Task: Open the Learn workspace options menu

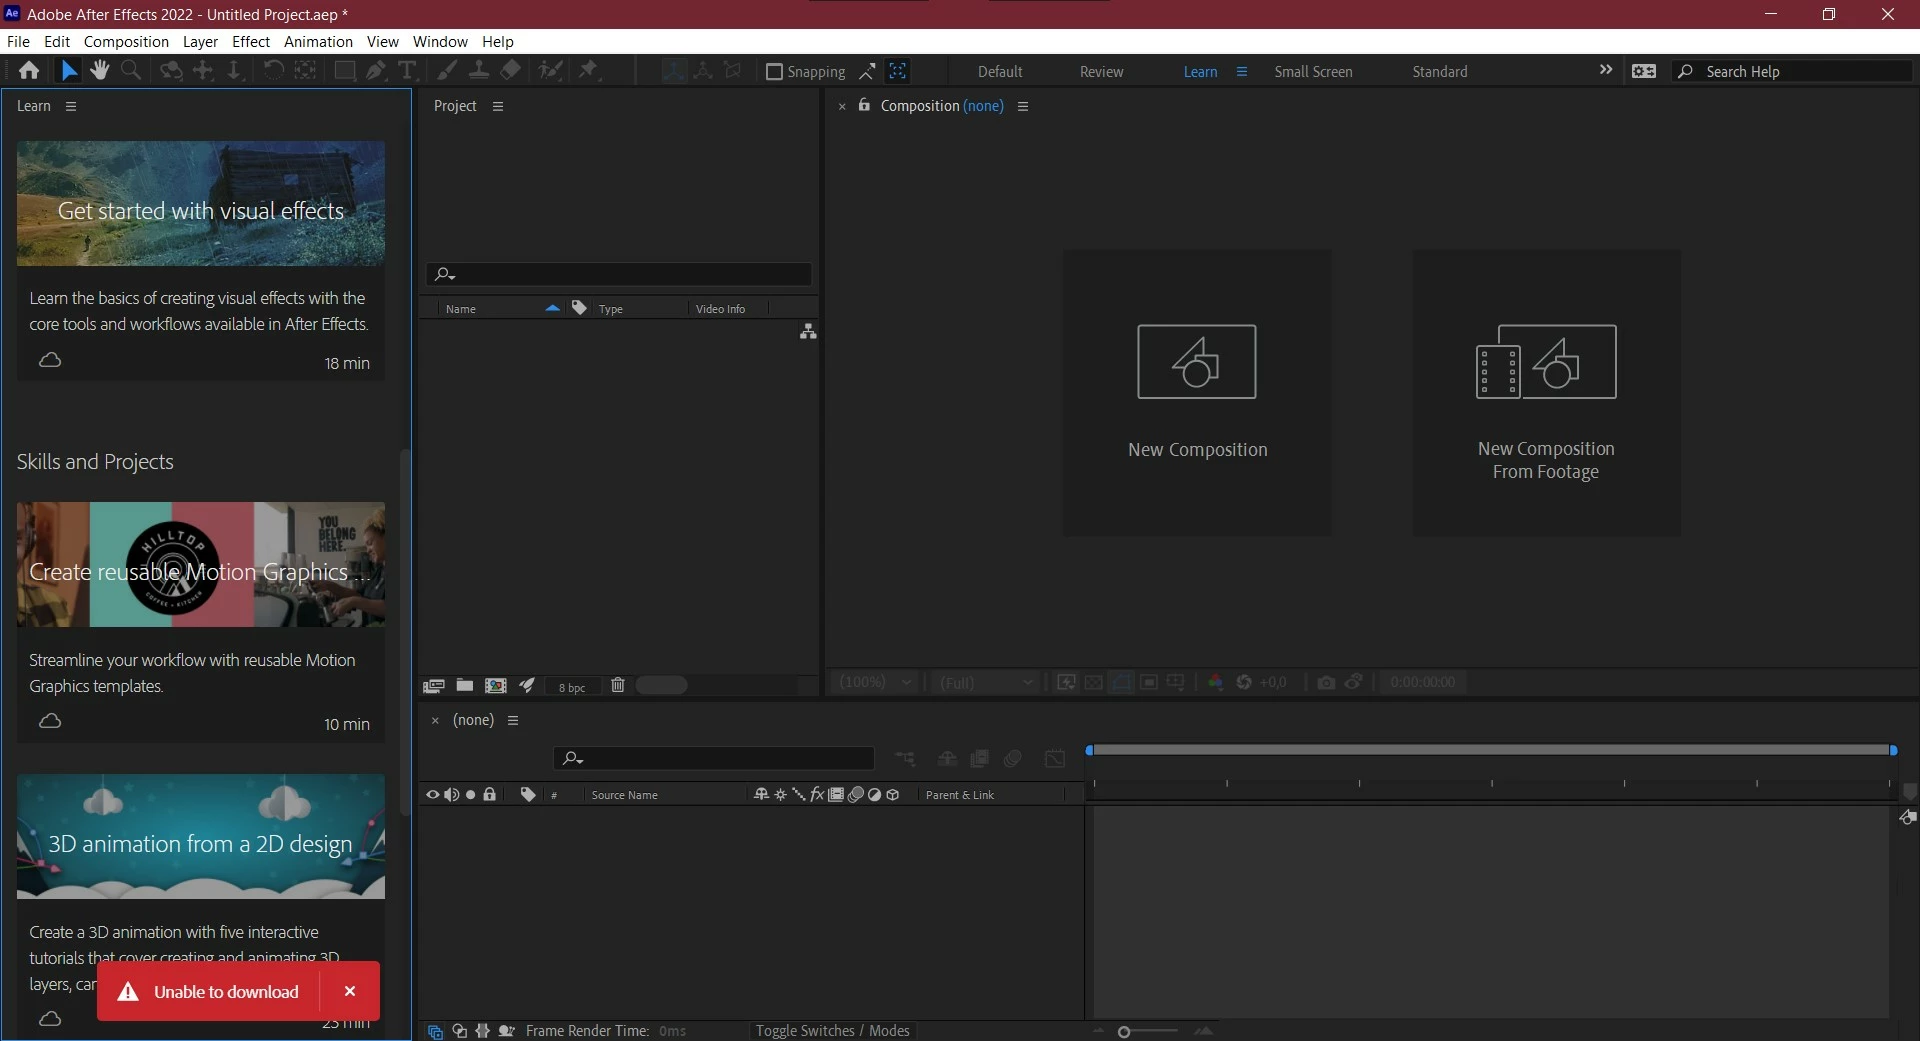Action: click(1242, 72)
